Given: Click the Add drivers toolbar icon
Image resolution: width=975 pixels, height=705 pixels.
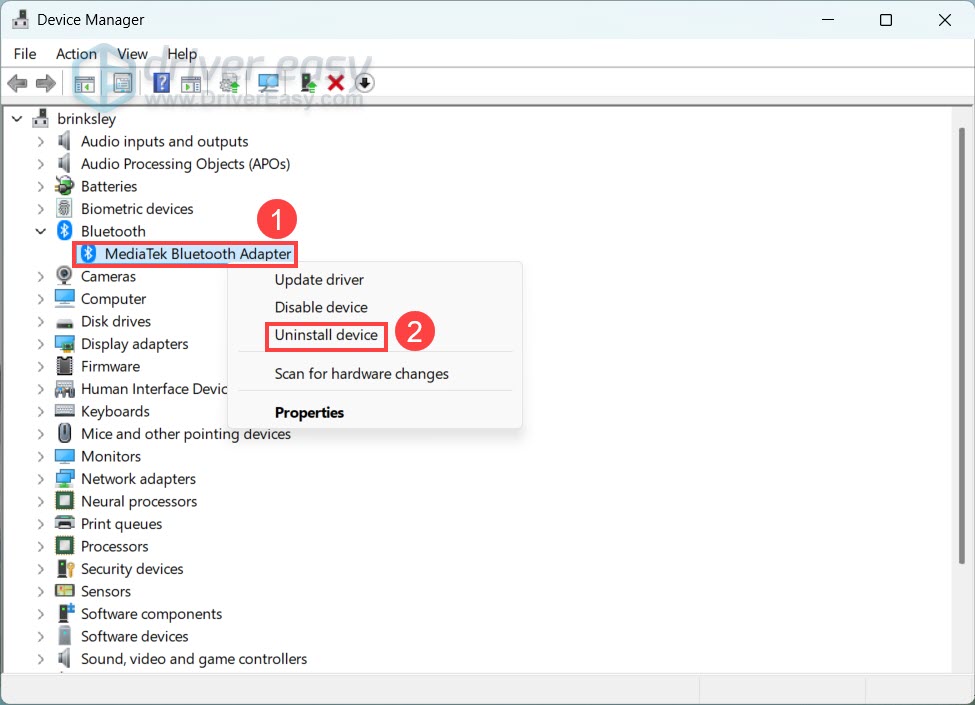Looking at the screenshot, I should (229, 83).
